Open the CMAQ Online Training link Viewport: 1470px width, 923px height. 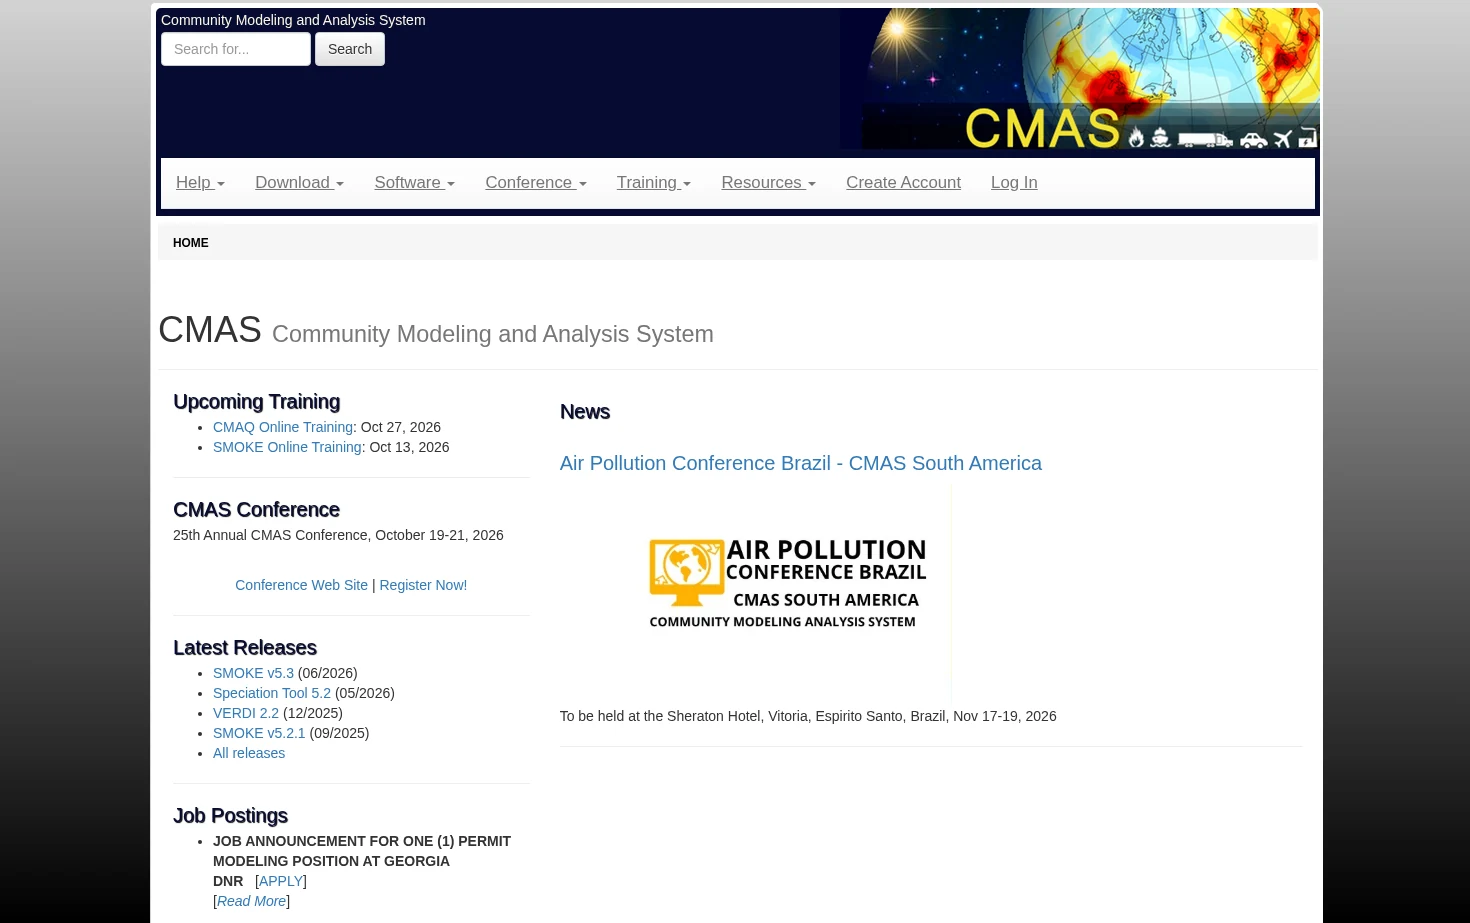[283, 427]
